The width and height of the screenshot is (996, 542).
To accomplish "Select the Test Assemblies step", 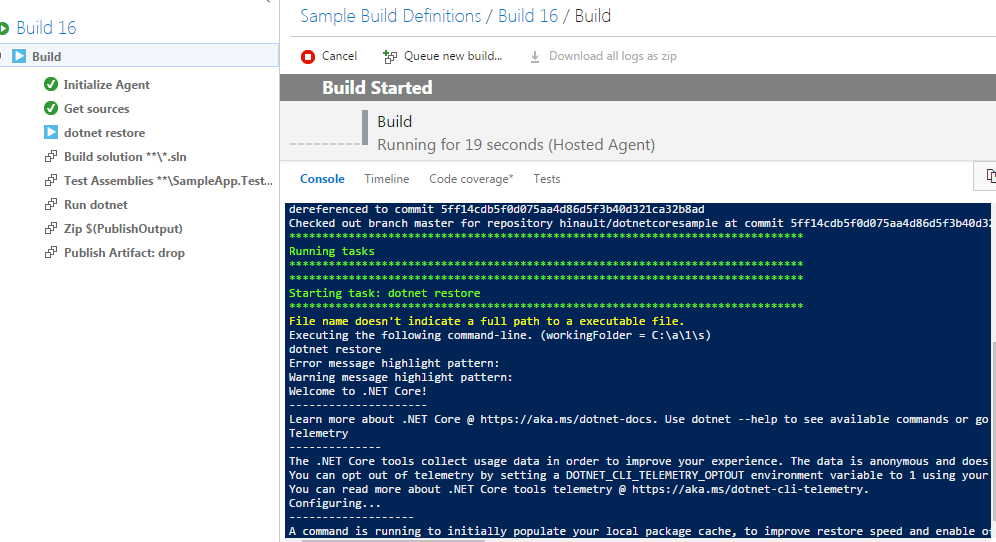I will pyautogui.click(x=168, y=181).
